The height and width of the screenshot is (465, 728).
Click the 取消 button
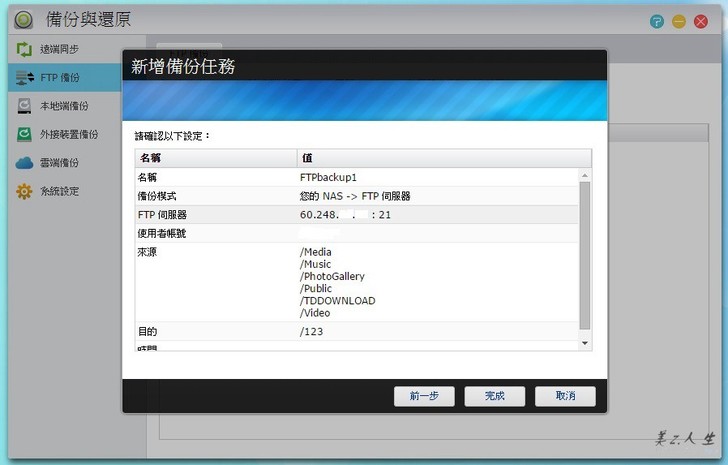[x=565, y=396]
